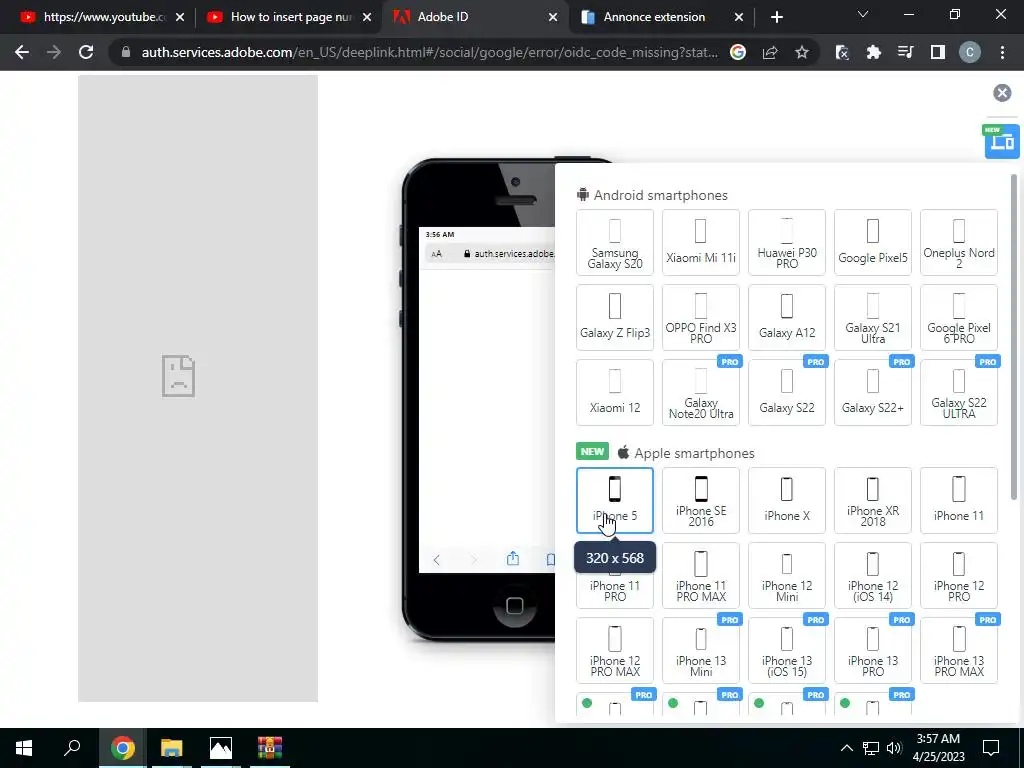Go back in browser history
The height and width of the screenshot is (768, 1024).
pos(22,52)
